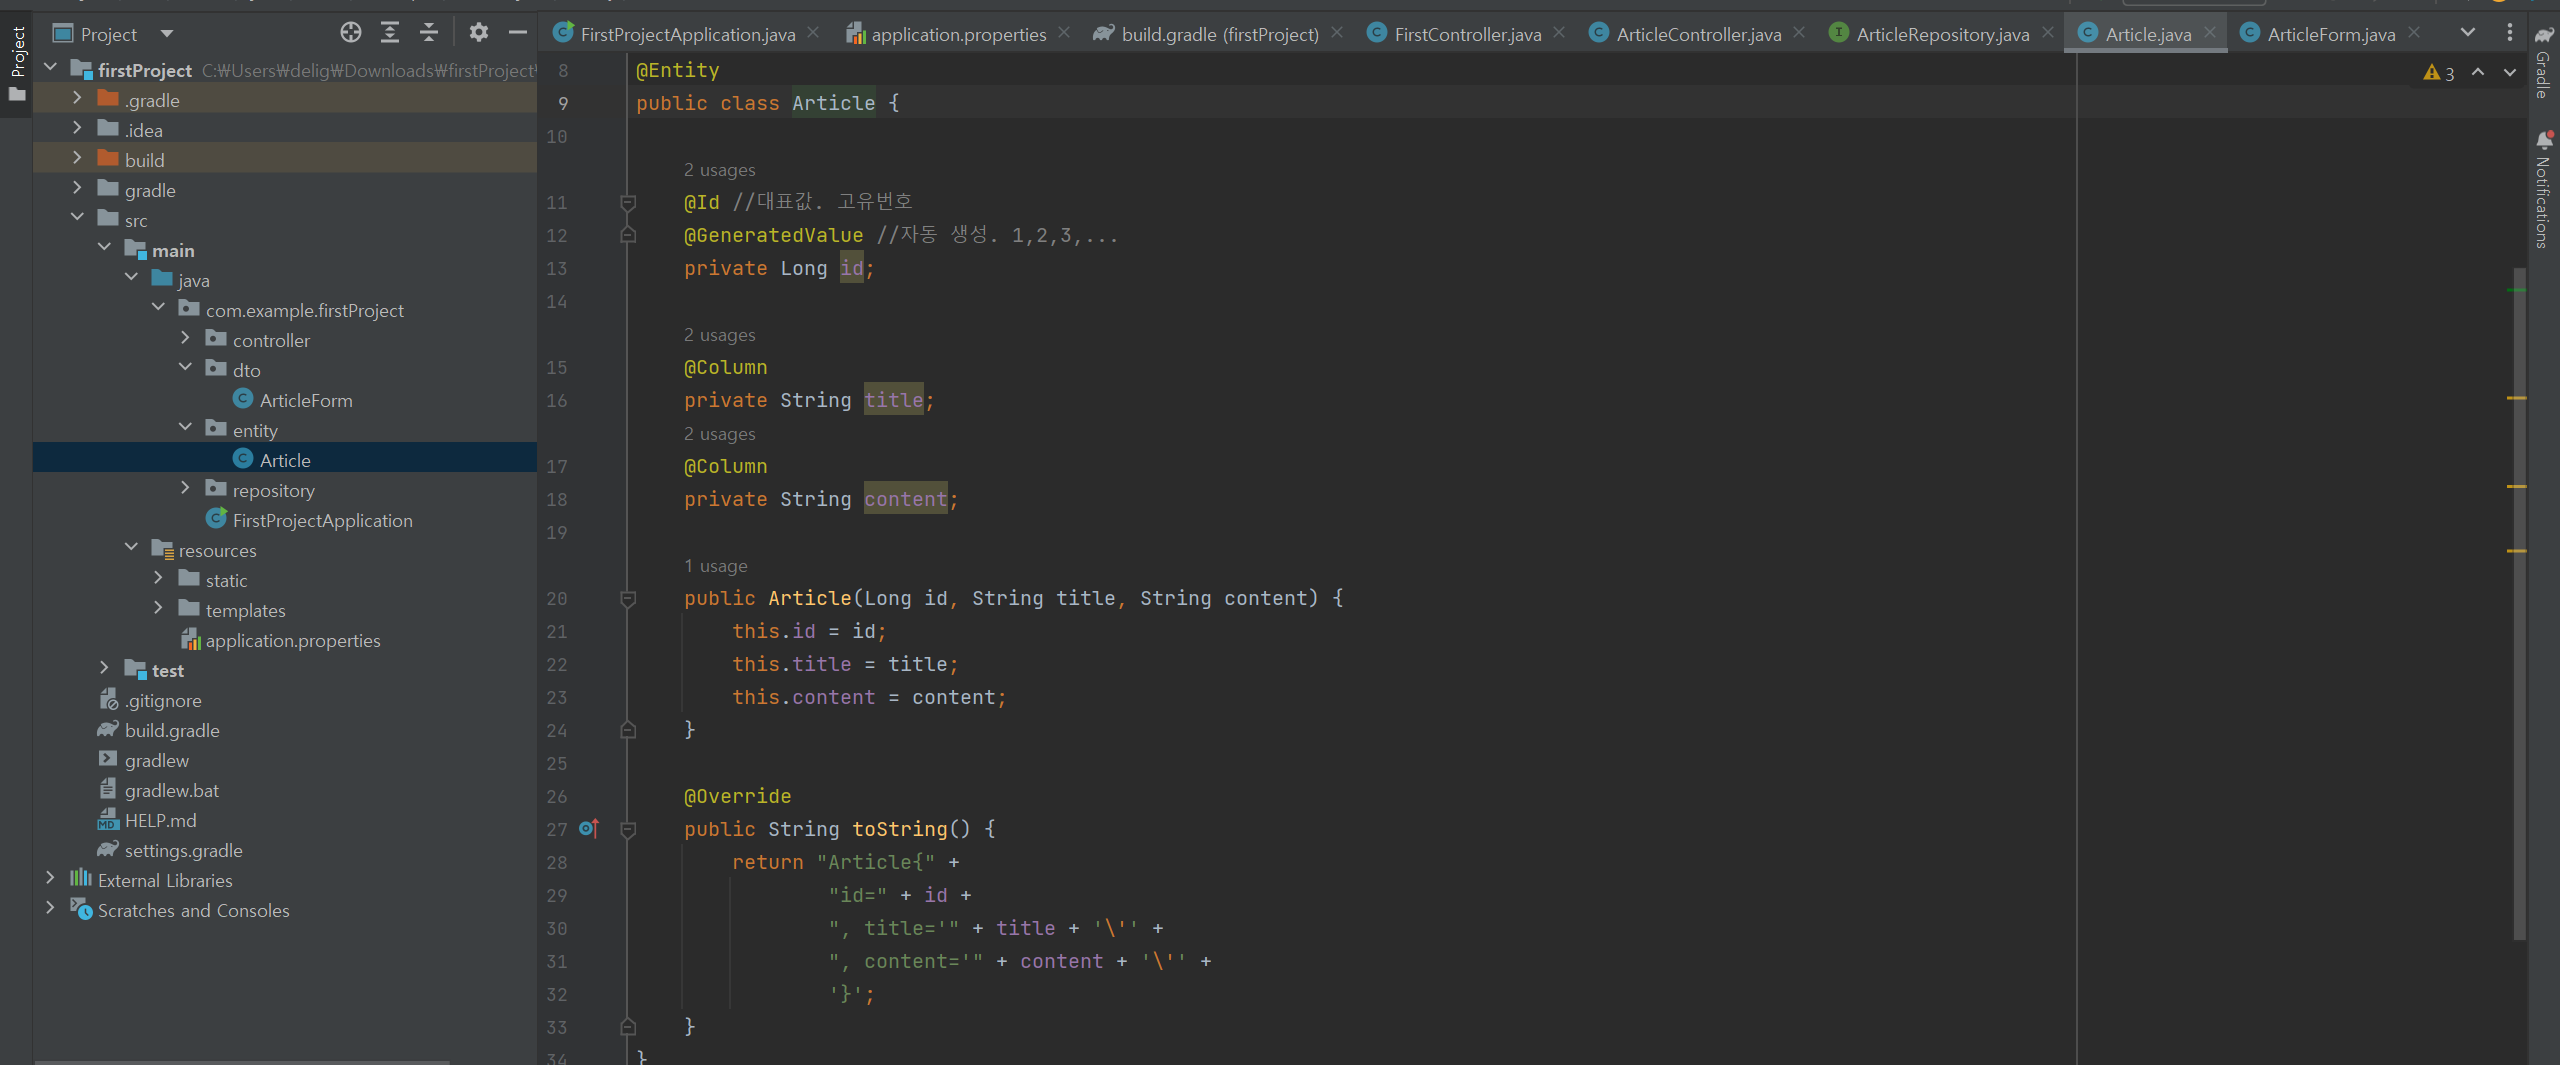Expand the .idea folder
2560x1065 pixels.
pos(77,128)
